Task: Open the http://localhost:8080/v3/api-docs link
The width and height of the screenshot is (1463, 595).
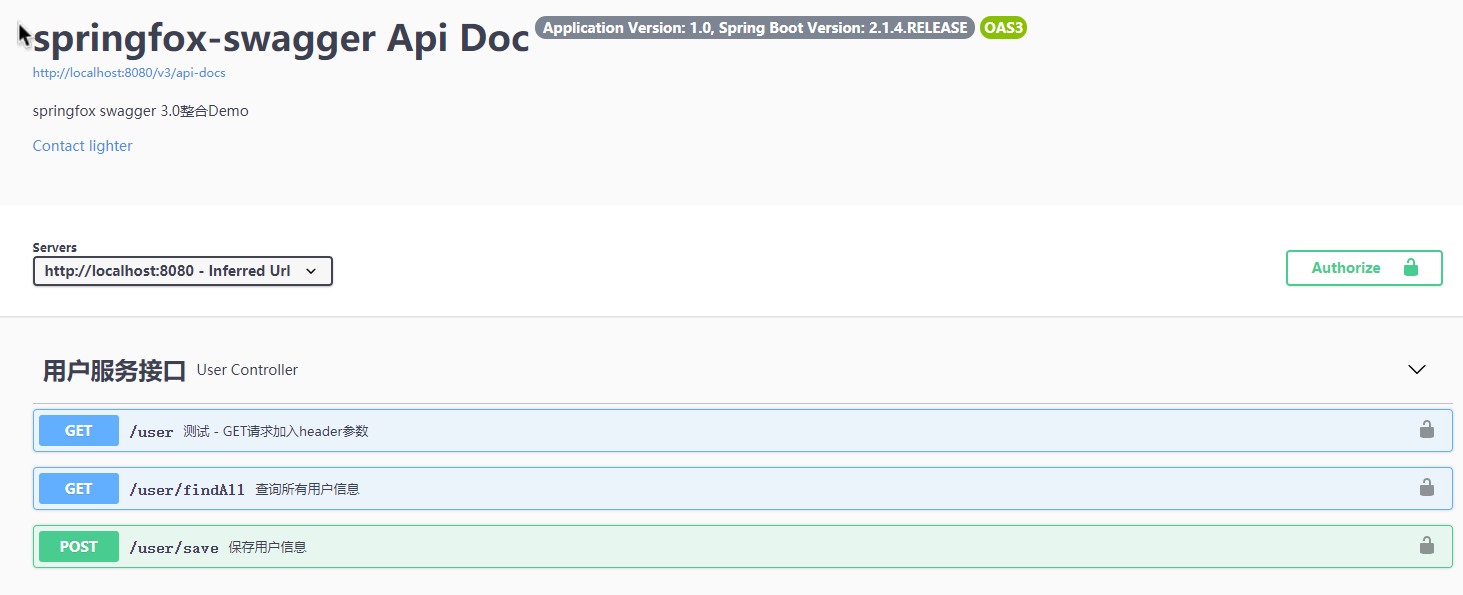Action: (129, 73)
